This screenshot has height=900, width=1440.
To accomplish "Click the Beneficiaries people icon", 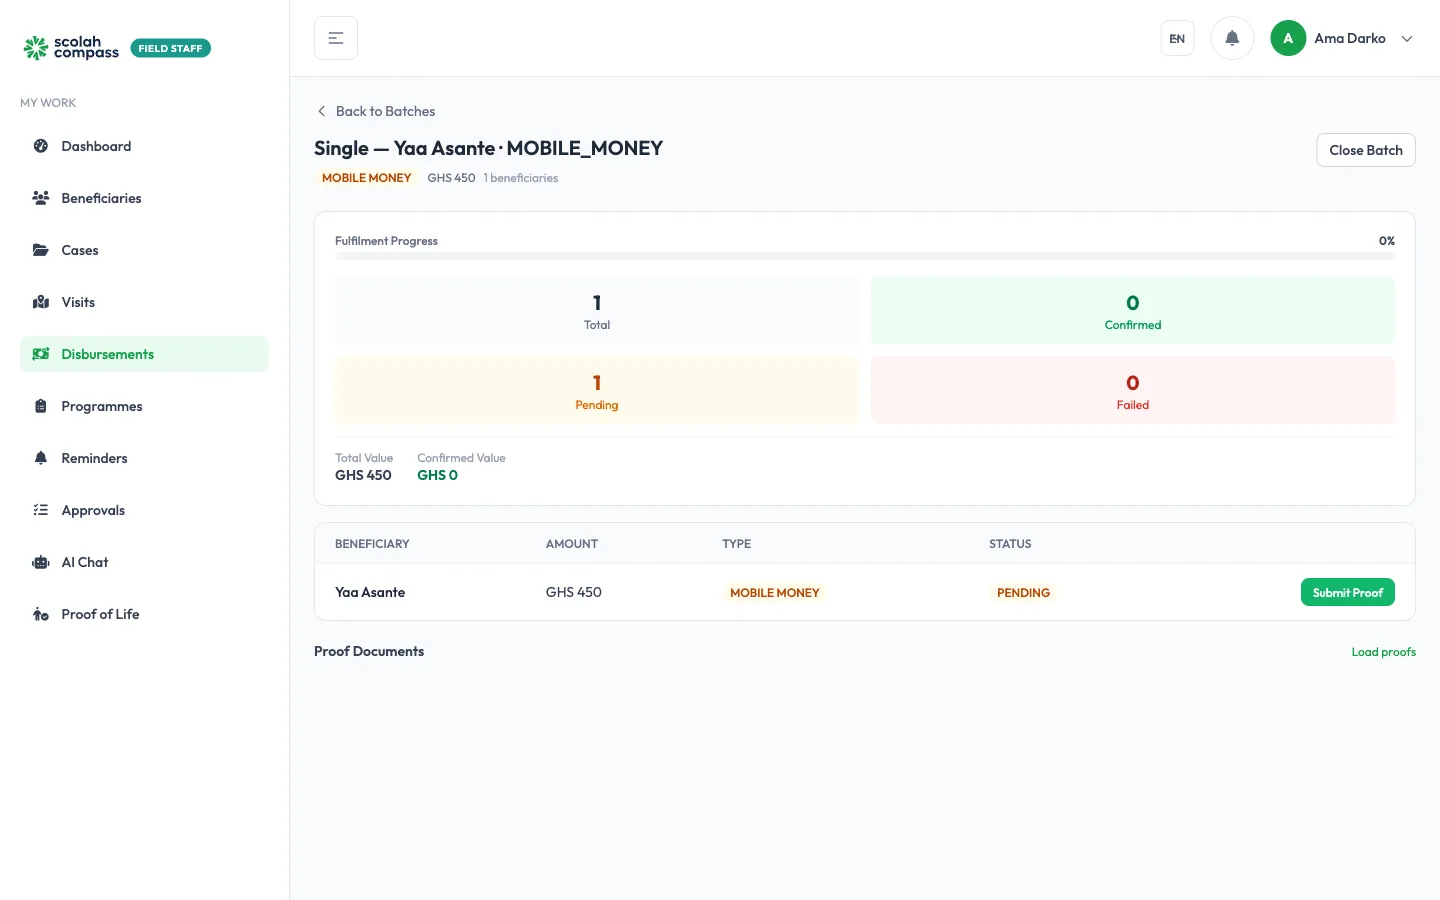I will [41, 198].
